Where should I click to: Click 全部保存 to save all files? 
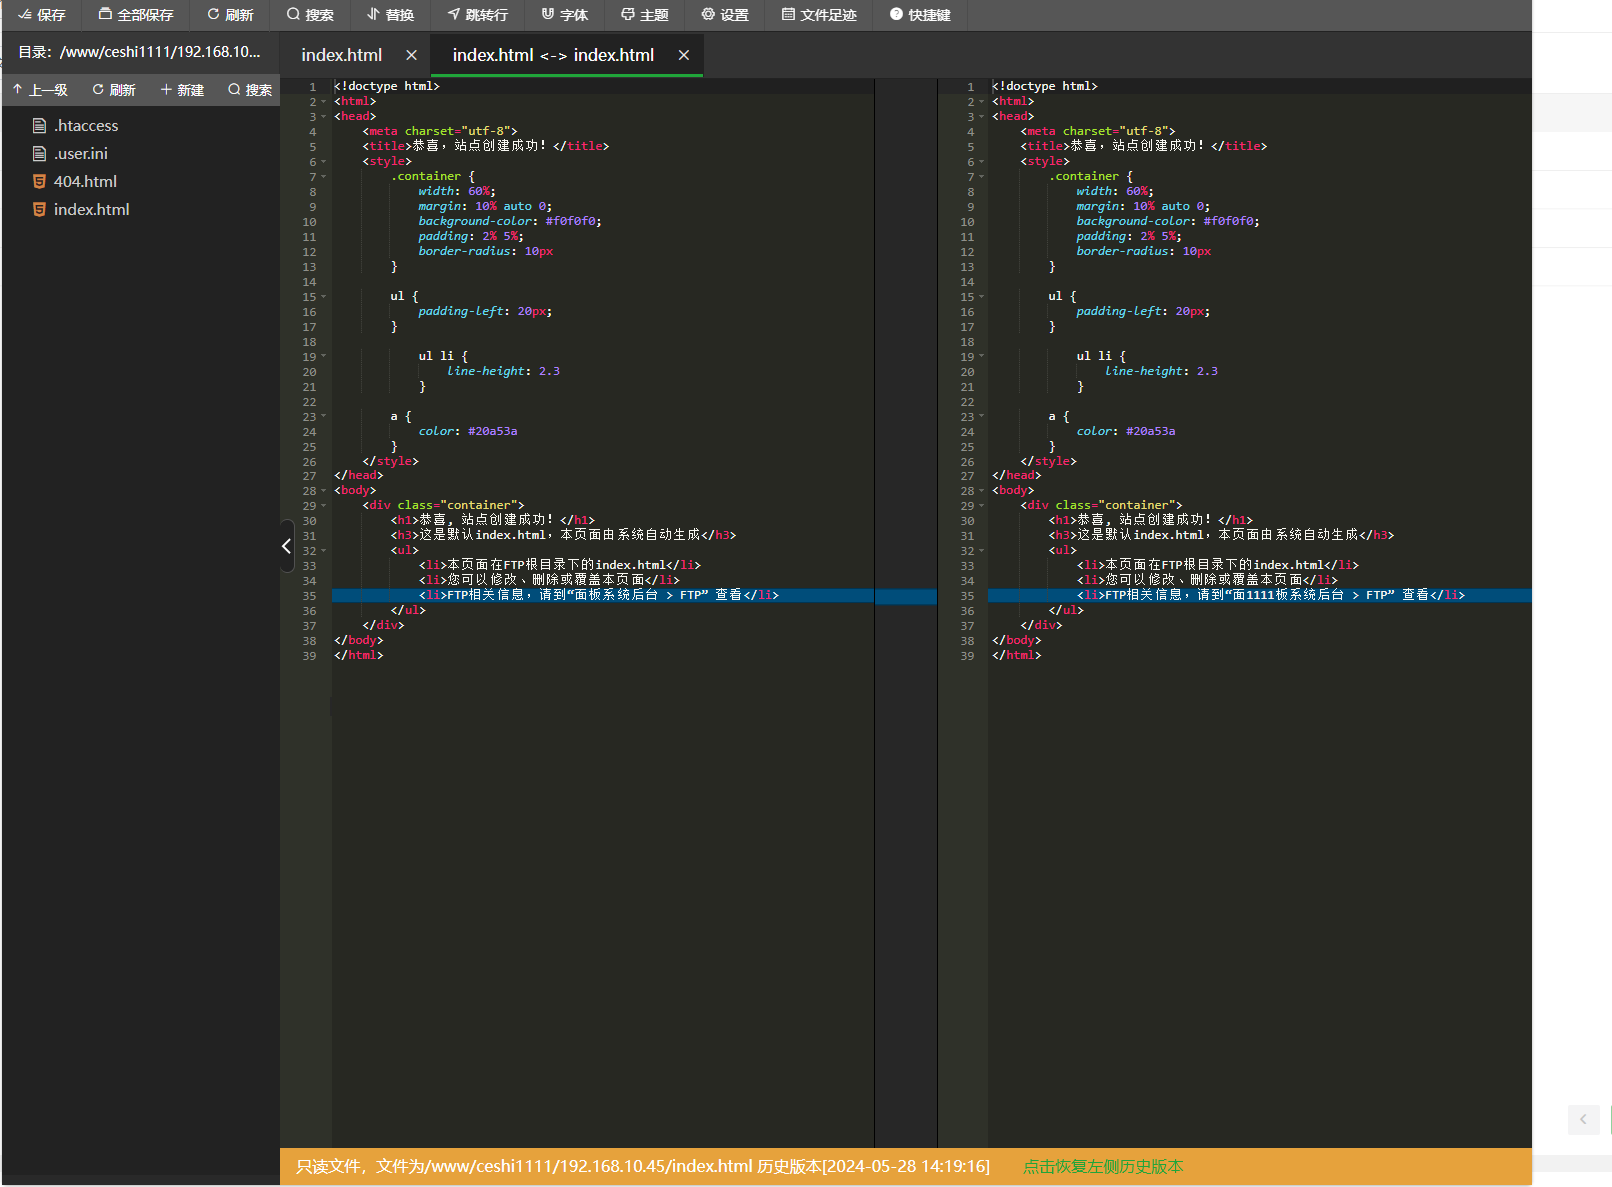pos(136,15)
